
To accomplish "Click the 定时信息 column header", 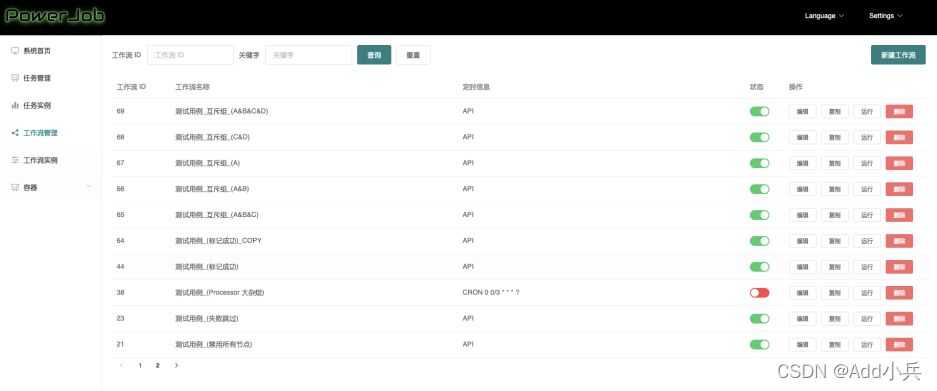I will pyautogui.click(x=476, y=87).
